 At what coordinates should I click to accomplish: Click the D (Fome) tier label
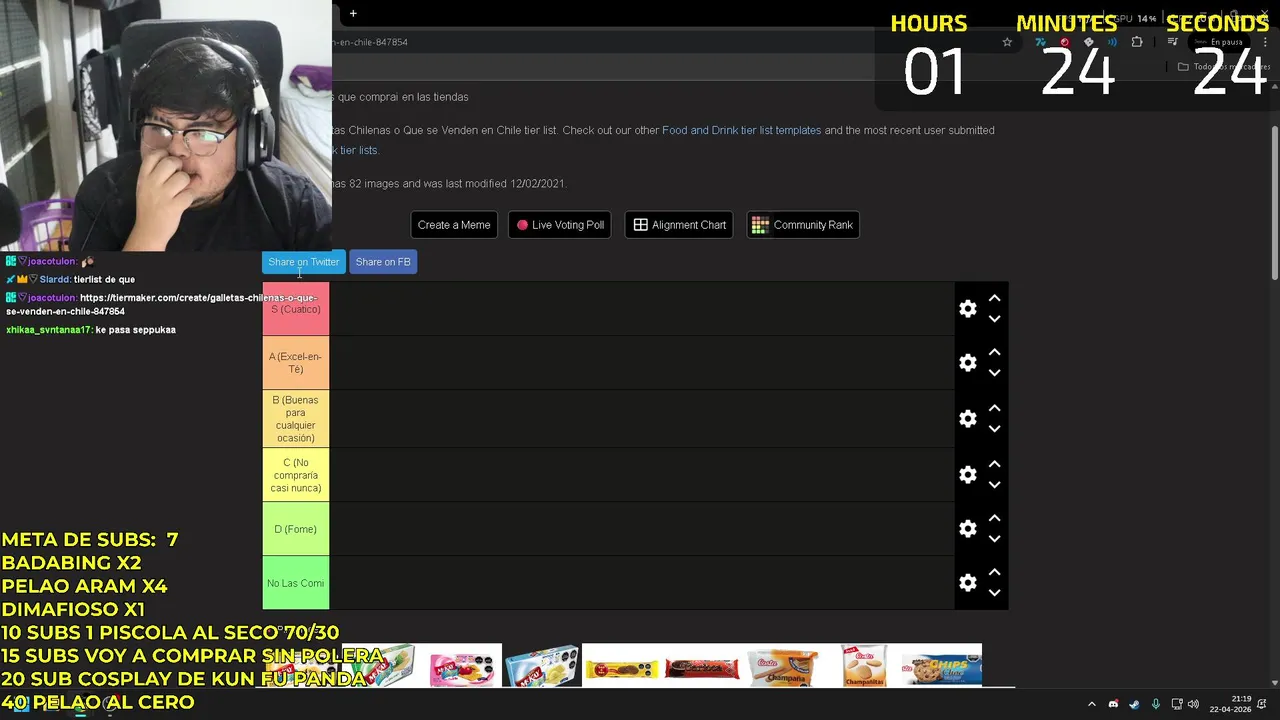295,529
